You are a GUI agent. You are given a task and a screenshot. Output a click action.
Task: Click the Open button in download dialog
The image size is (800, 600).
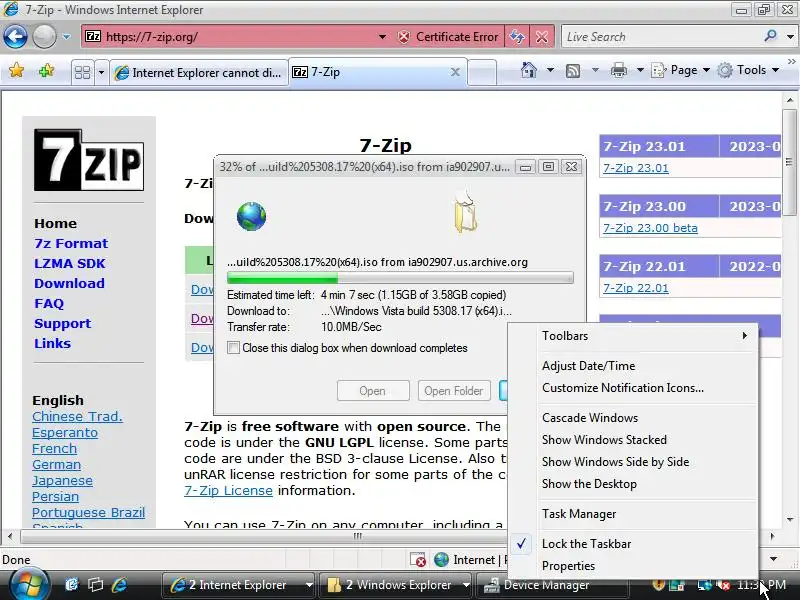point(373,391)
